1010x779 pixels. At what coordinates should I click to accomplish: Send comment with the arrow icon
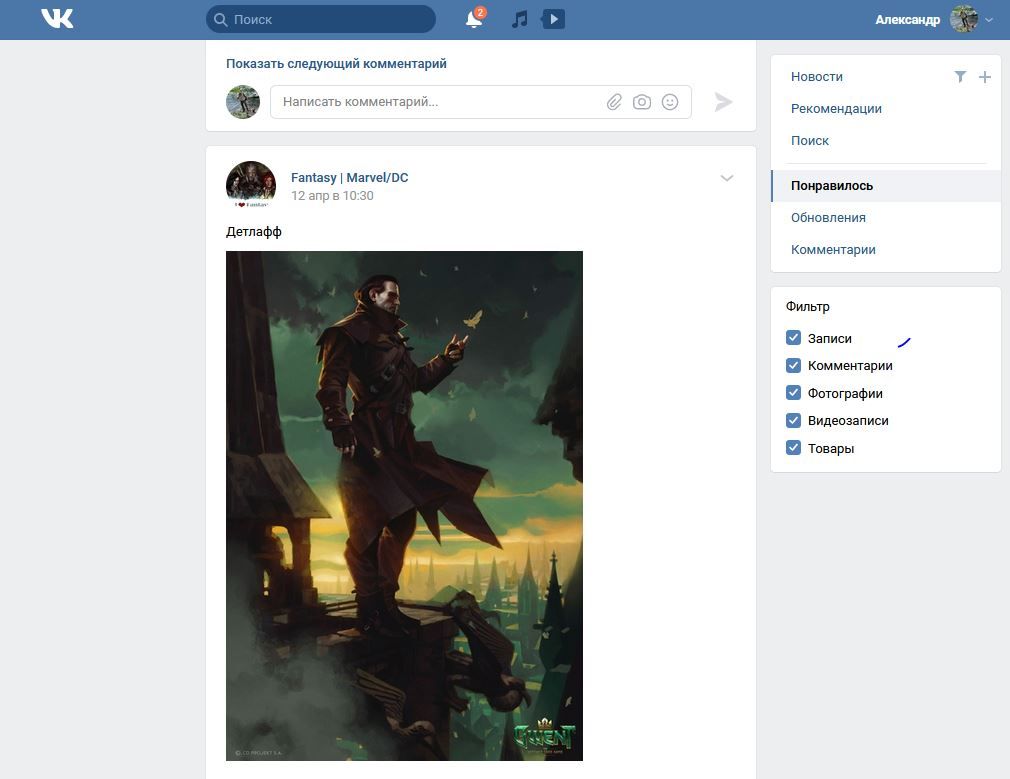pyautogui.click(x=723, y=102)
